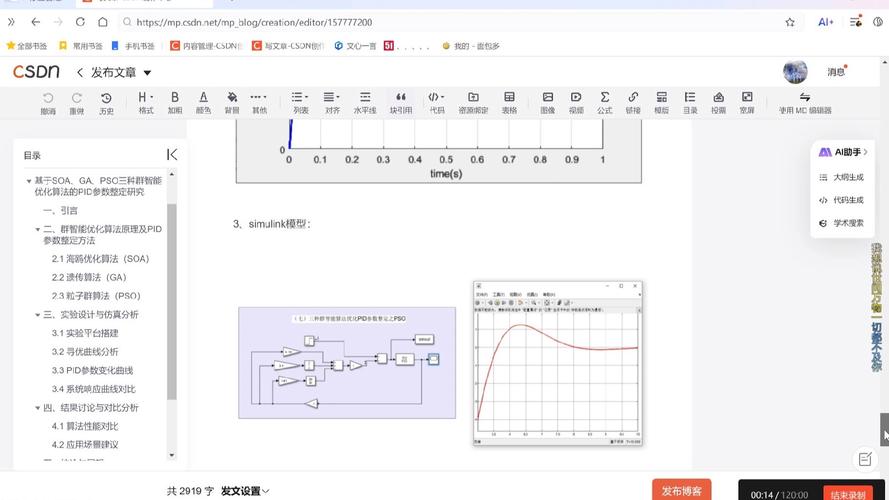The width and height of the screenshot is (889, 500).
Task: Open the AI助手 panel
Action: [843, 152]
